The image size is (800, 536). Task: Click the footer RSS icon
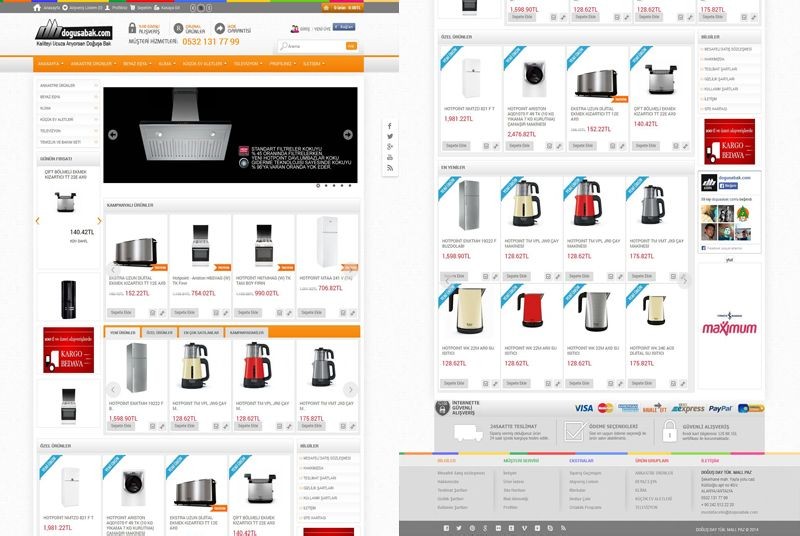563,528
